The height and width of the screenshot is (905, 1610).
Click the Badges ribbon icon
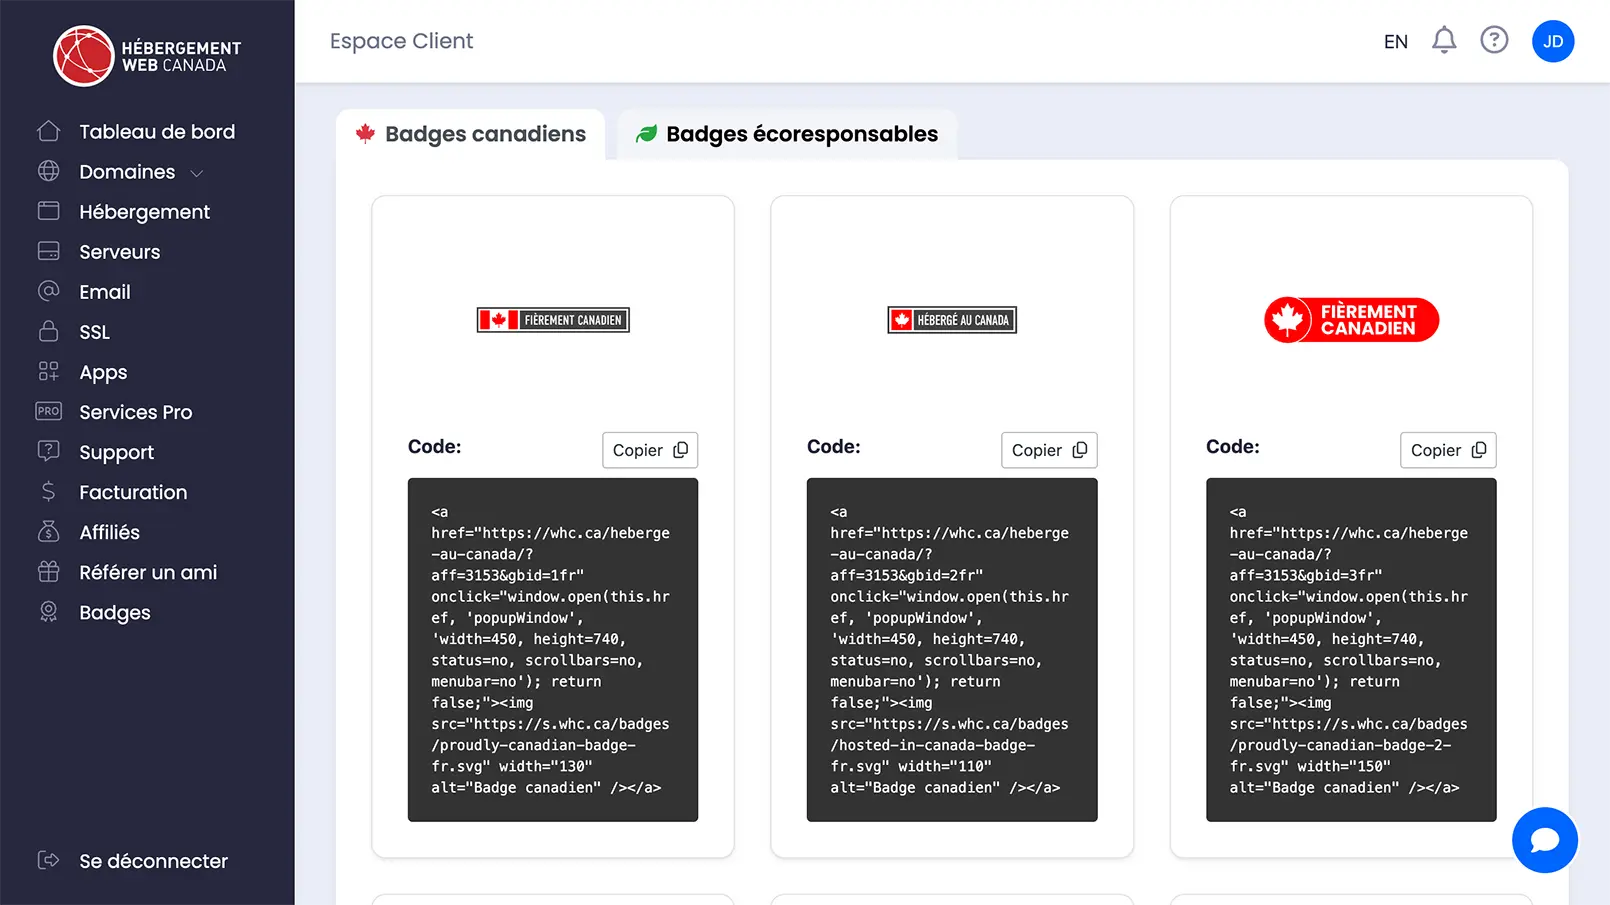pos(48,611)
